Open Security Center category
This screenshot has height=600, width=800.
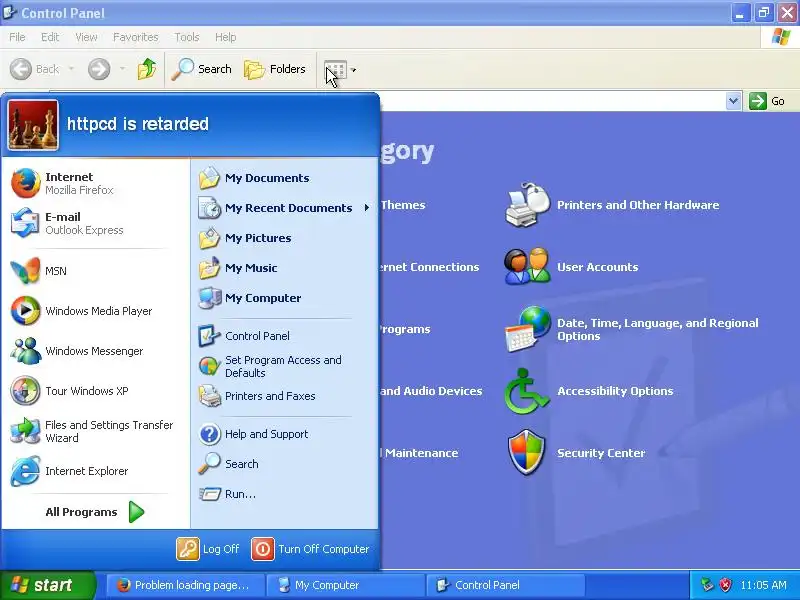click(x=575, y=453)
